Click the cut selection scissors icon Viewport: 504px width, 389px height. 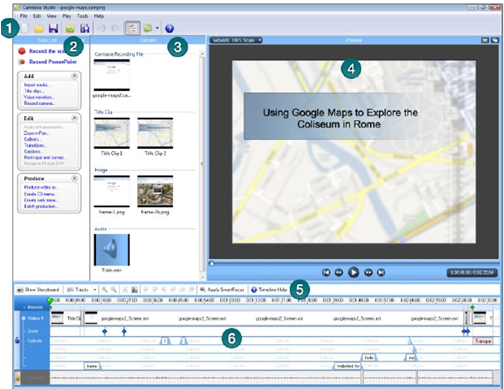[125, 290]
